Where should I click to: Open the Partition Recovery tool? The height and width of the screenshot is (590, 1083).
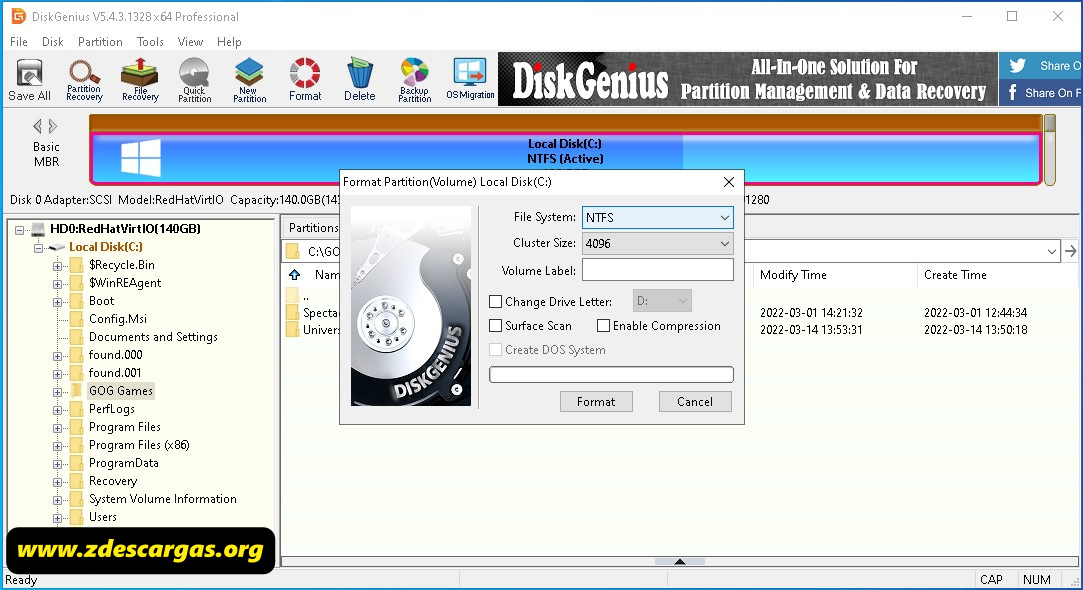click(x=84, y=79)
